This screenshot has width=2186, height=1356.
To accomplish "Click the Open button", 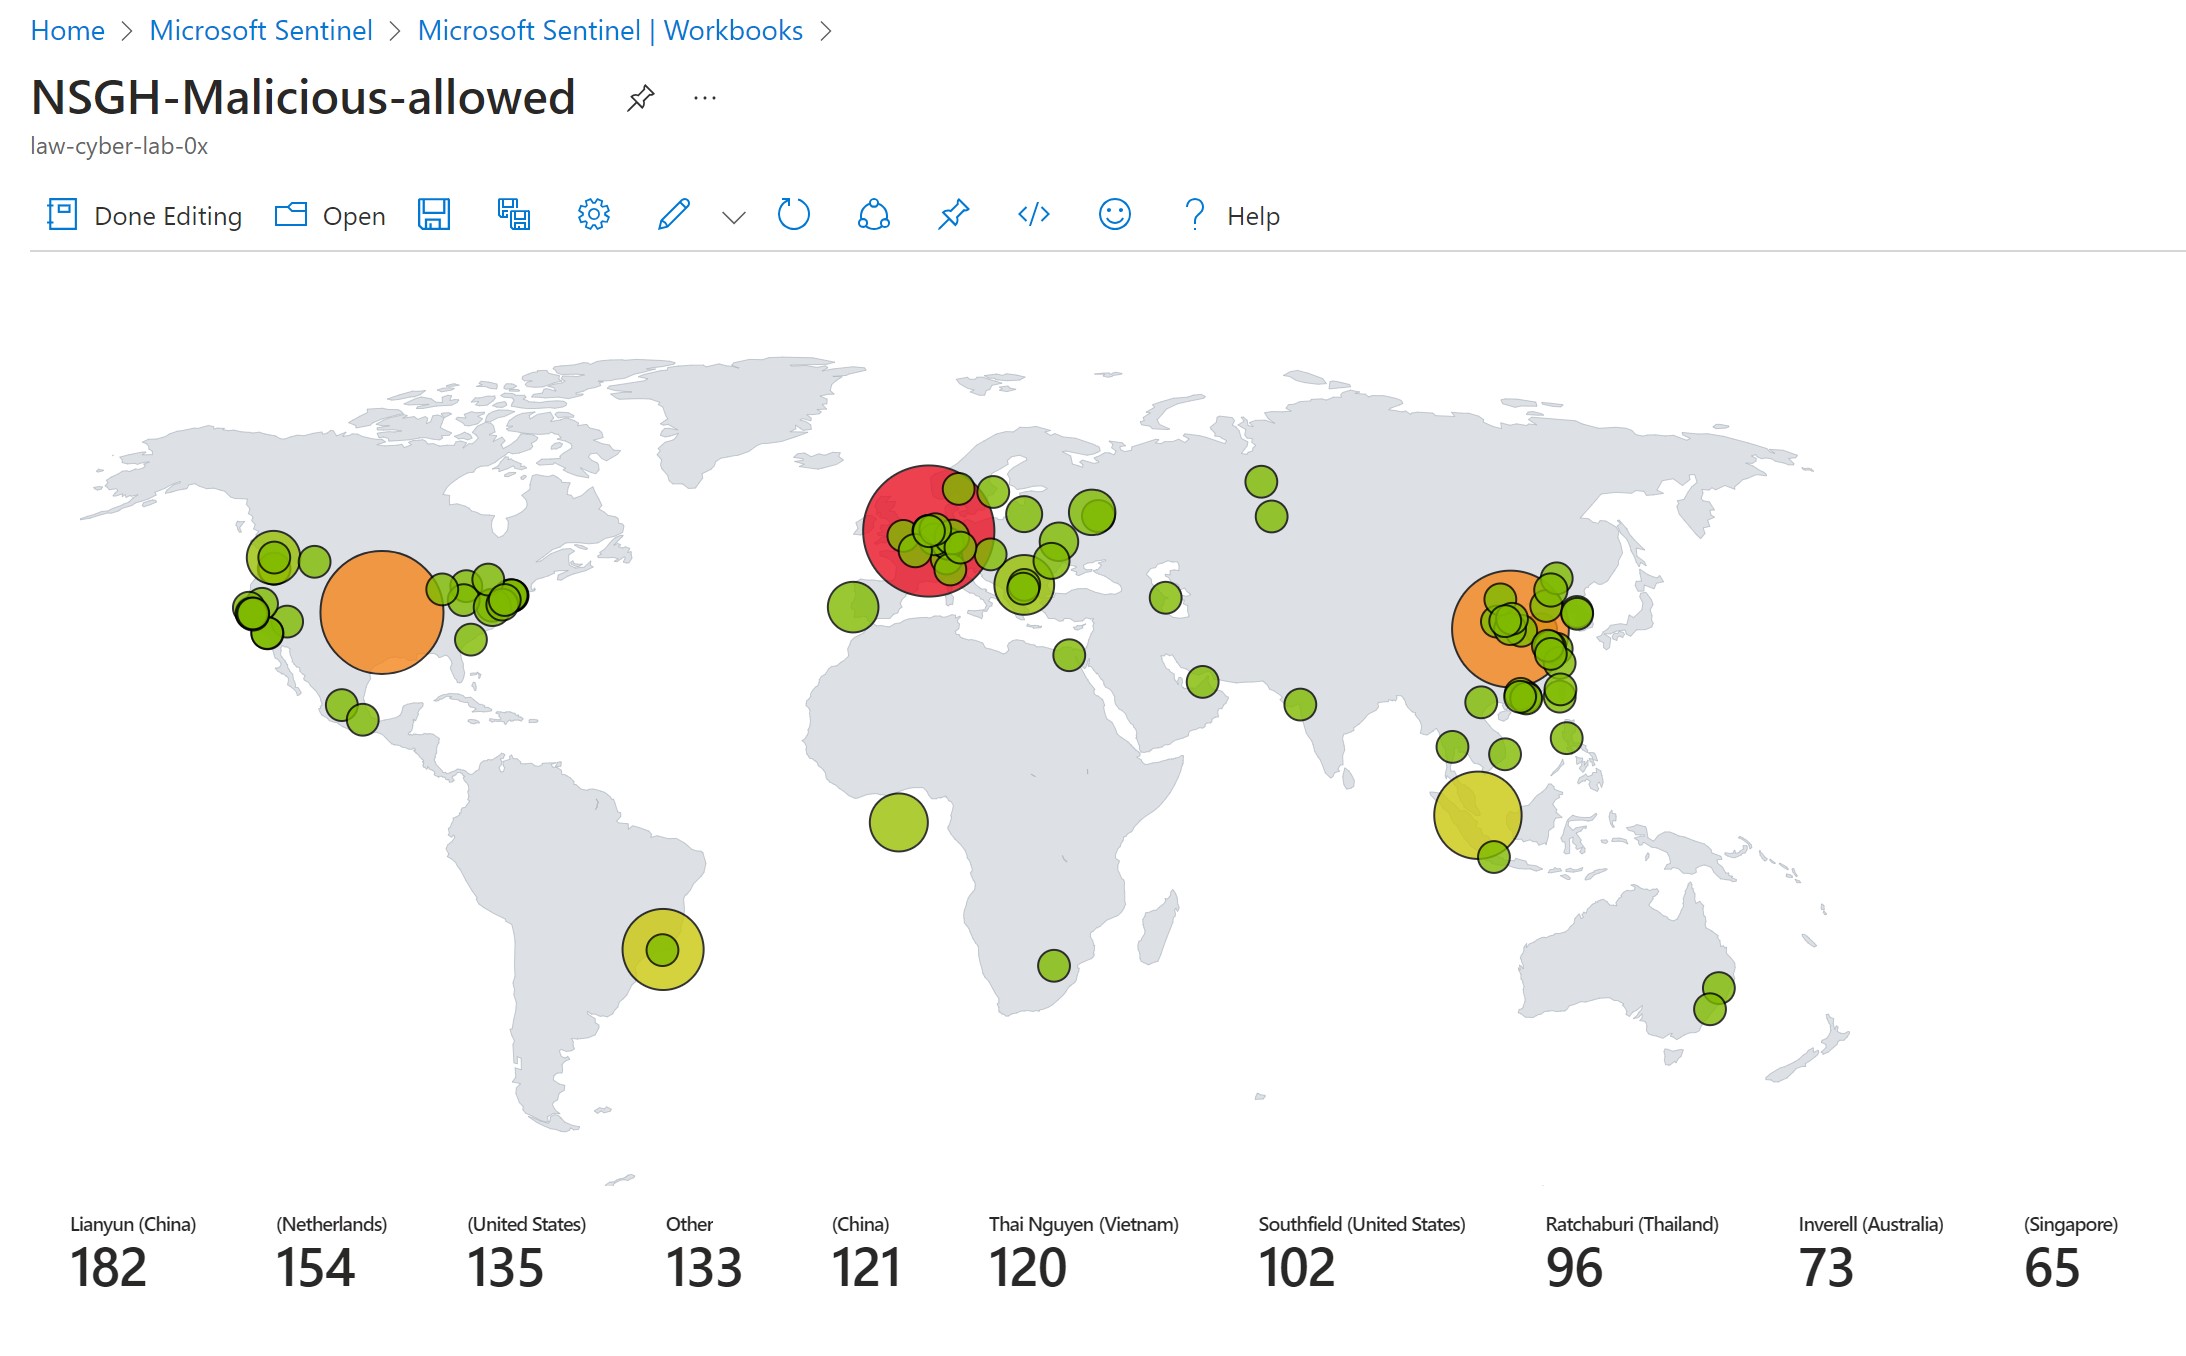I will 331,216.
